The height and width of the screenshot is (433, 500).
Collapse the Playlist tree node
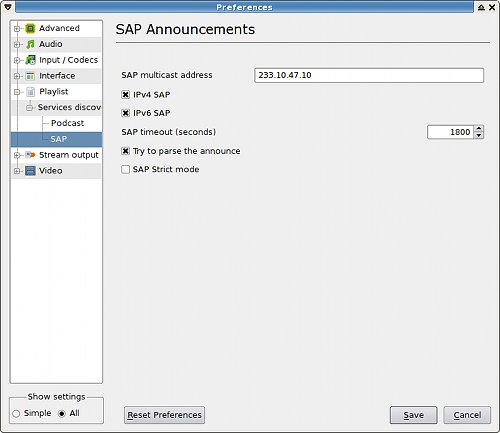point(17,92)
